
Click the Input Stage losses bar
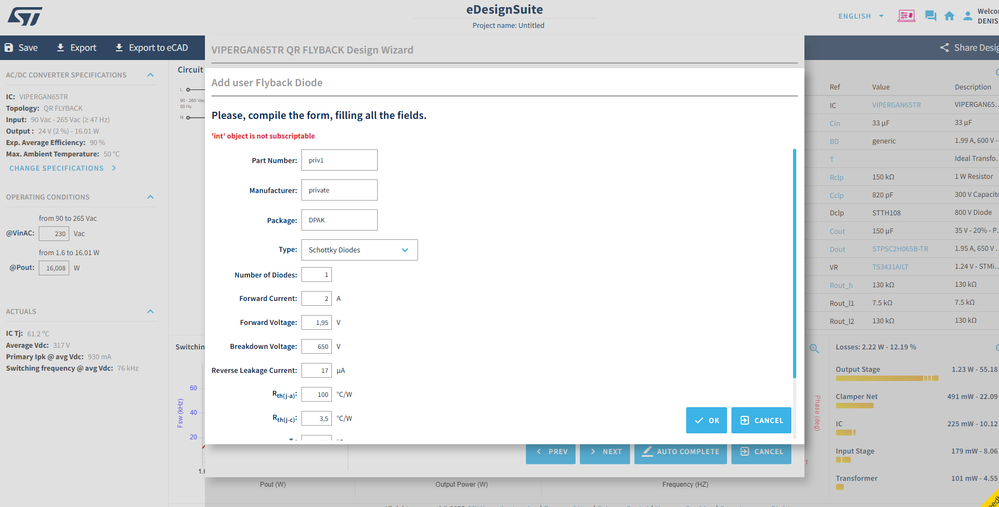(x=843, y=460)
